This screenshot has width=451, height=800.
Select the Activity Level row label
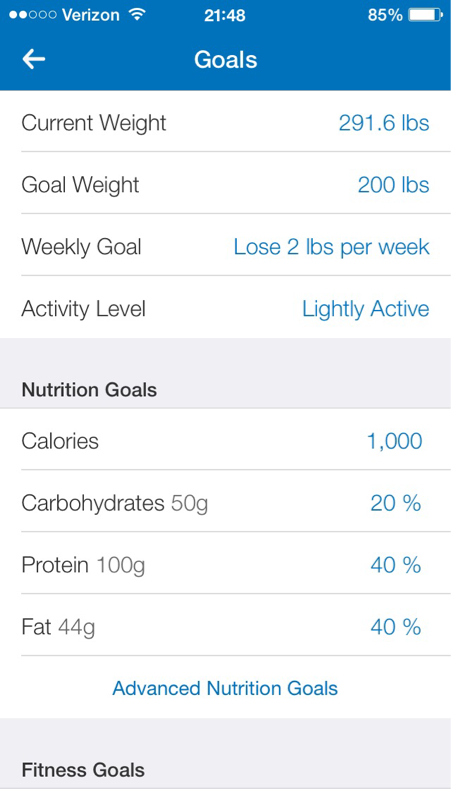click(84, 309)
